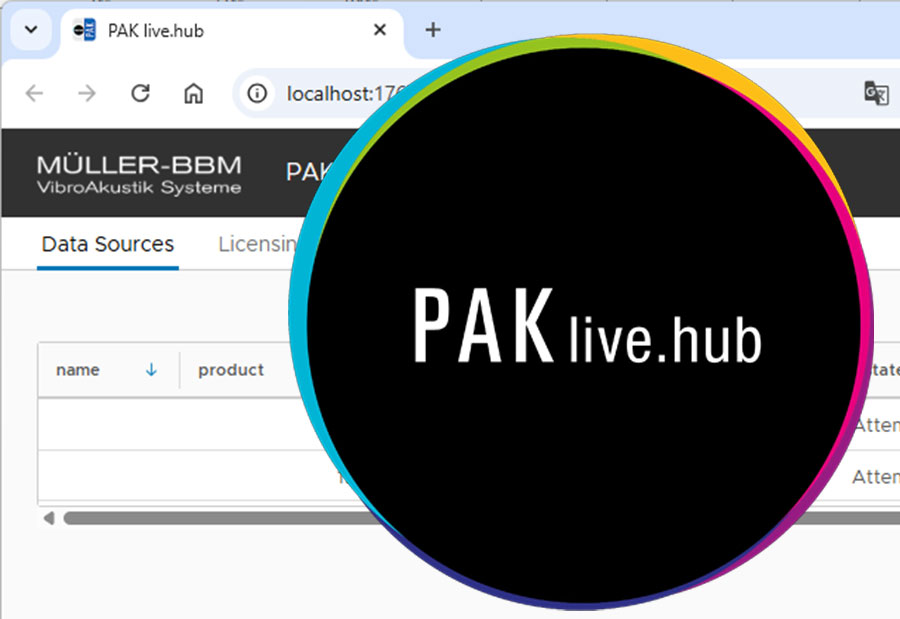
Task: Click the product column header
Action: (231, 370)
